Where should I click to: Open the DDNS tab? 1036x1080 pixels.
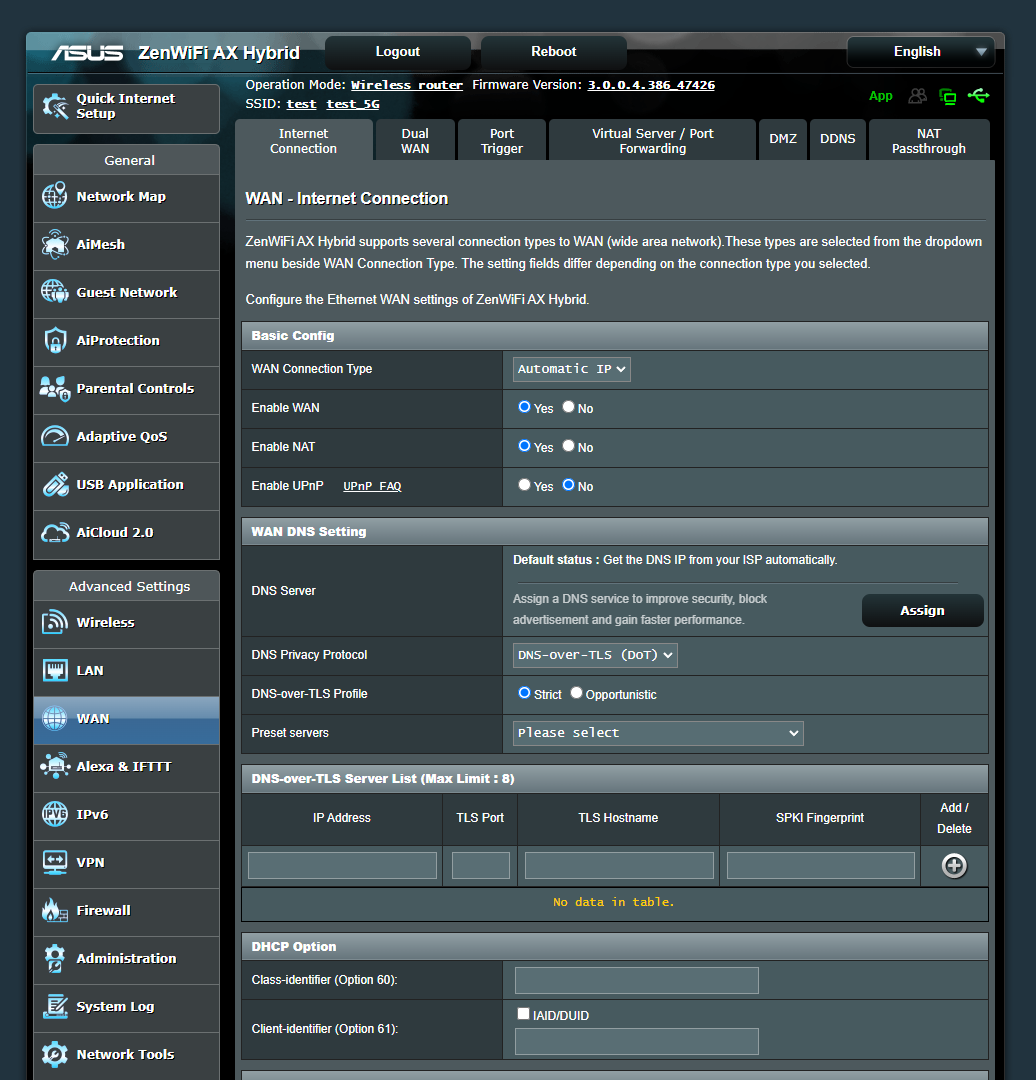click(x=838, y=139)
